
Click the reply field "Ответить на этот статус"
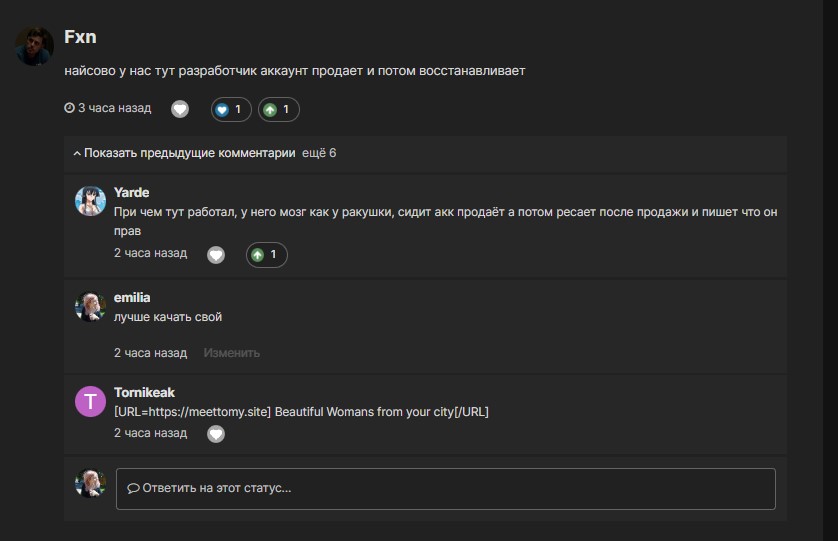coord(446,489)
